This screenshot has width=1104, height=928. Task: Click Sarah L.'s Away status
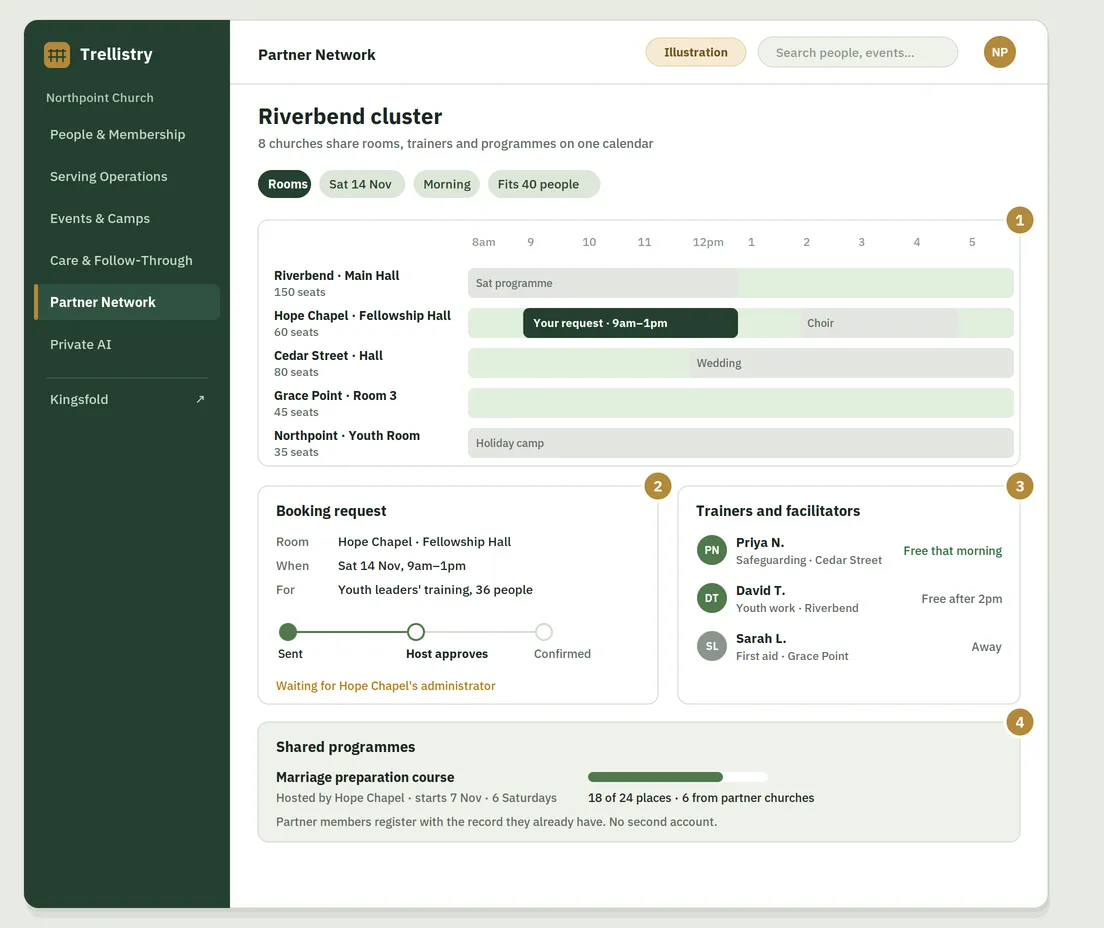[x=986, y=646]
